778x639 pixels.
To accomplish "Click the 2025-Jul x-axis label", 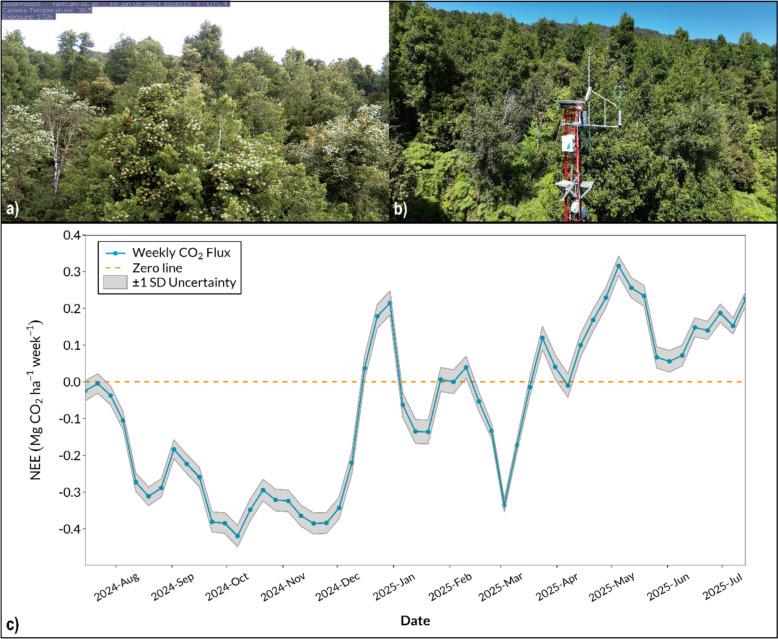I will [723, 587].
